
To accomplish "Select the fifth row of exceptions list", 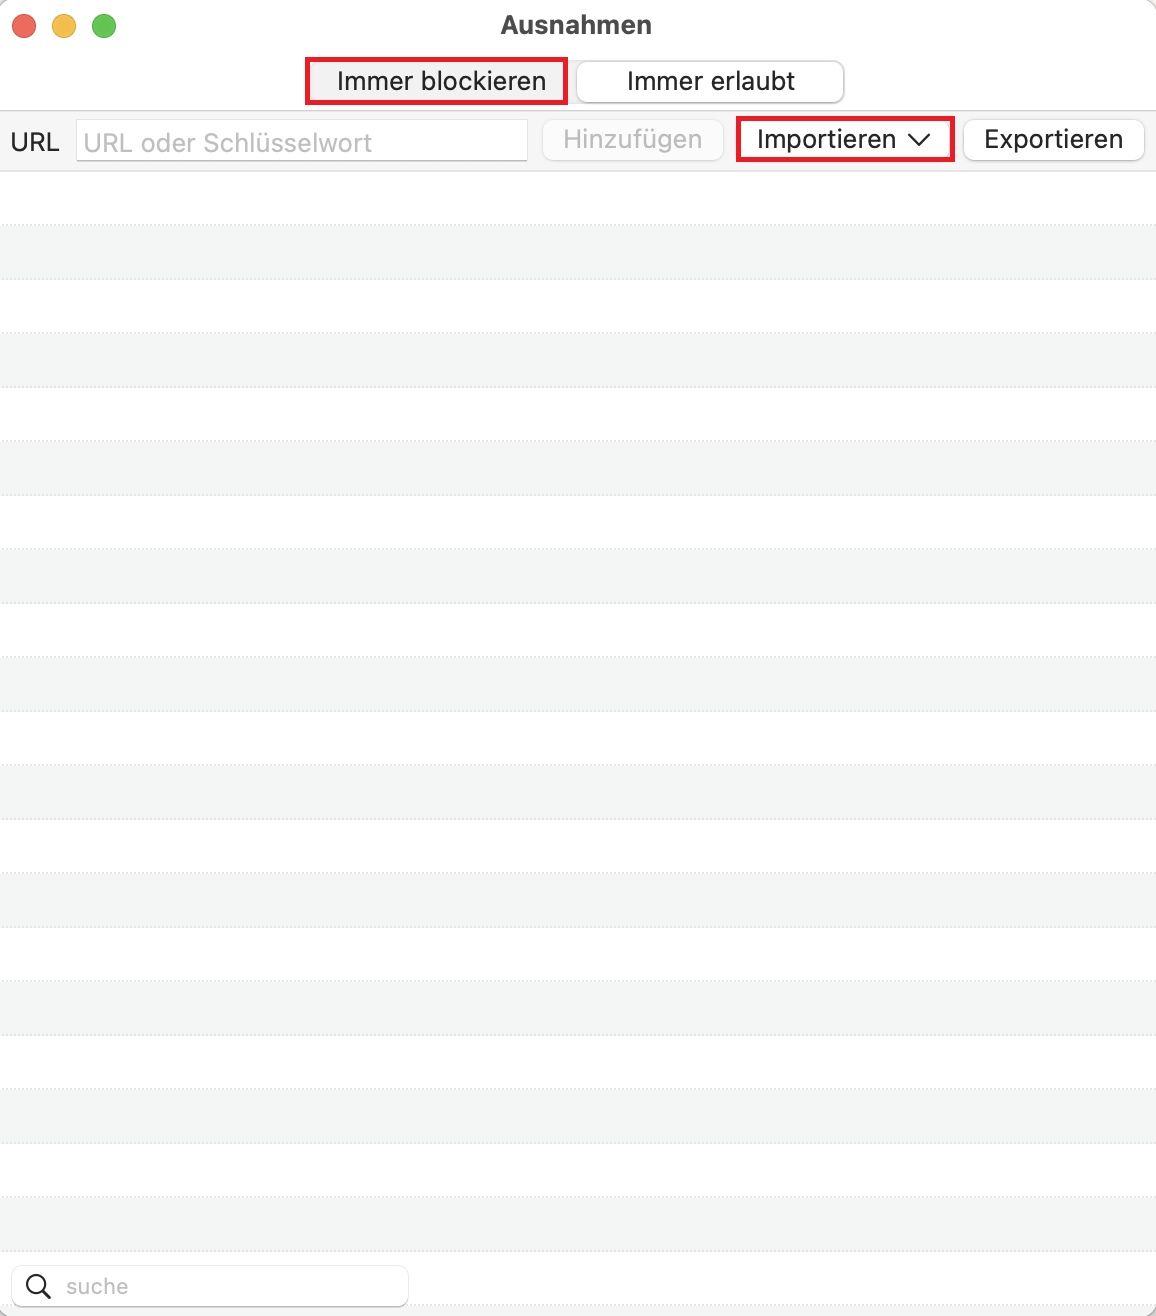I will (x=578, y=414).
